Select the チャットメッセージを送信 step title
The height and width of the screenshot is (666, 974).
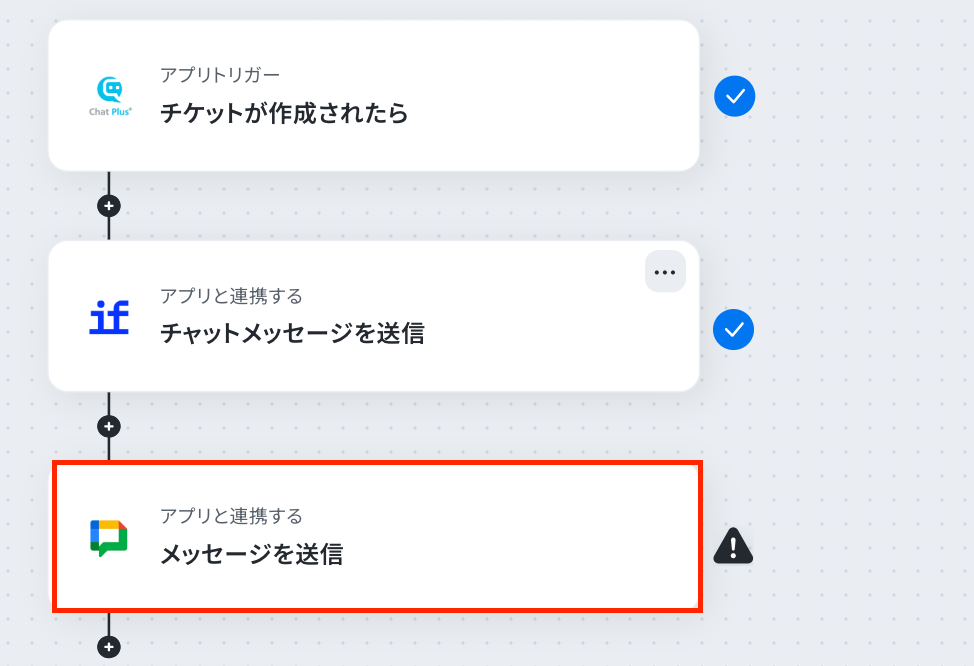(x=292, y=334)
